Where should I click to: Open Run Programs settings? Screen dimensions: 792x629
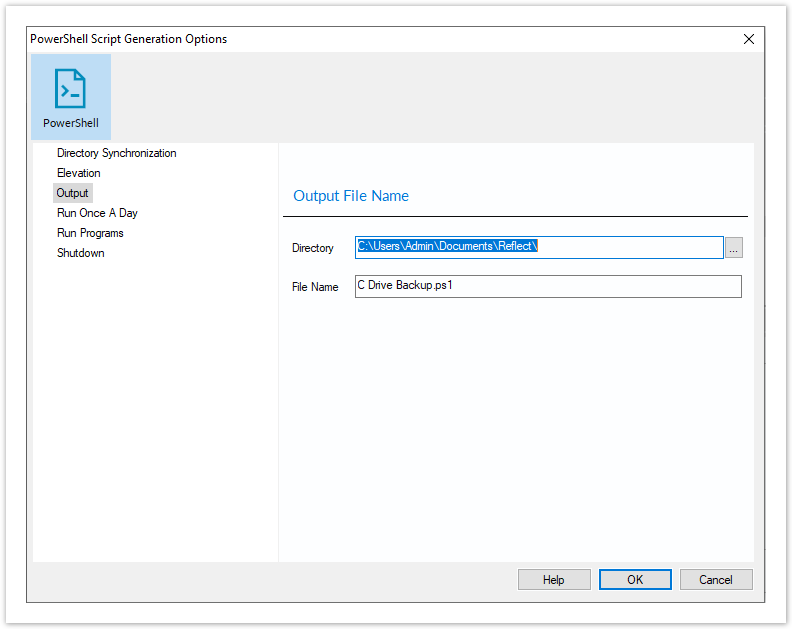point(90,233)
